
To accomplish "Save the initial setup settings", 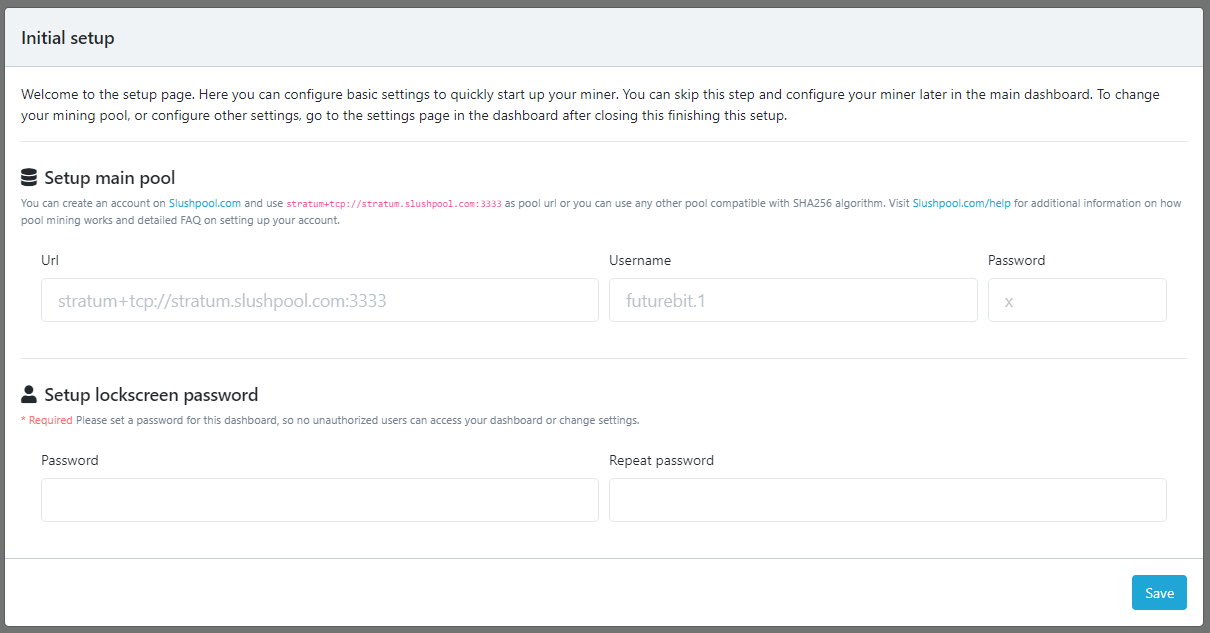I will 1159,593.
